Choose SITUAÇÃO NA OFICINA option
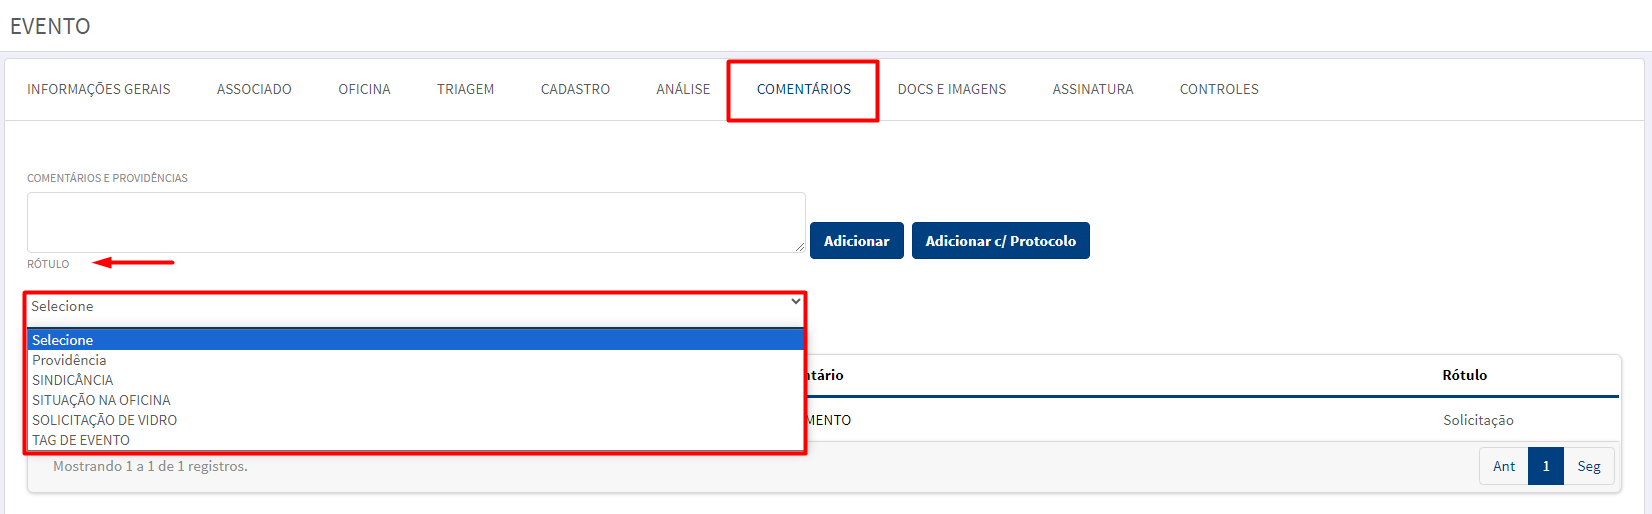Viewport: 1652px width, 514px height. point(416,400)
